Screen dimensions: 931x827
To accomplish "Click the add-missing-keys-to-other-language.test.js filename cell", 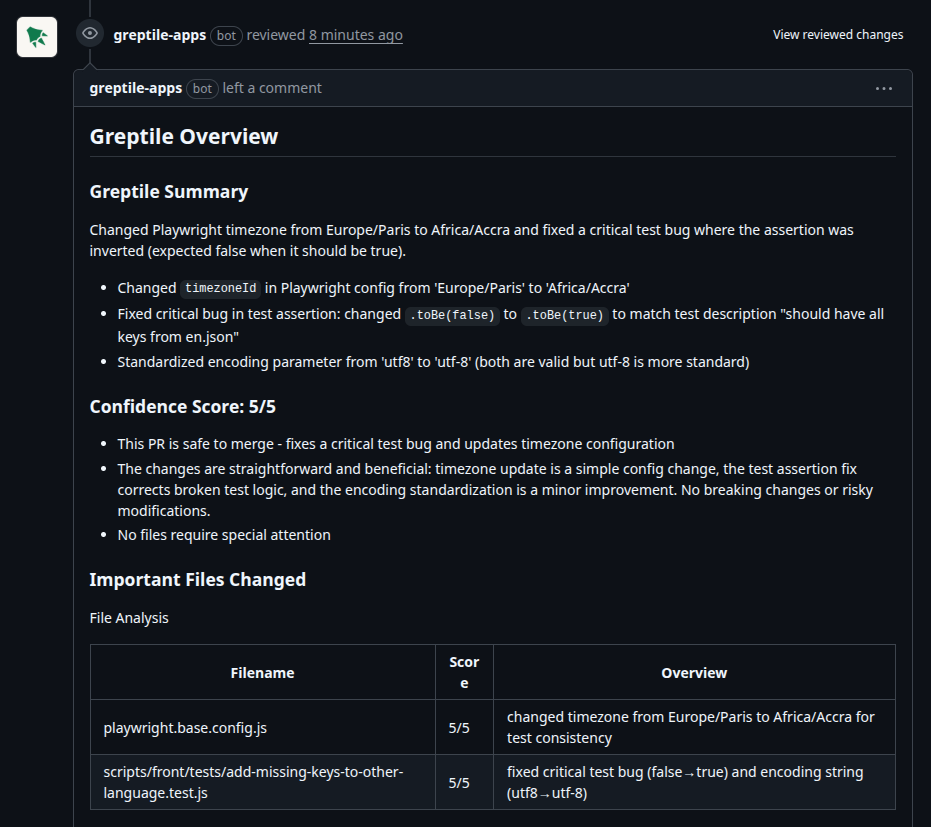I will 262,782.
